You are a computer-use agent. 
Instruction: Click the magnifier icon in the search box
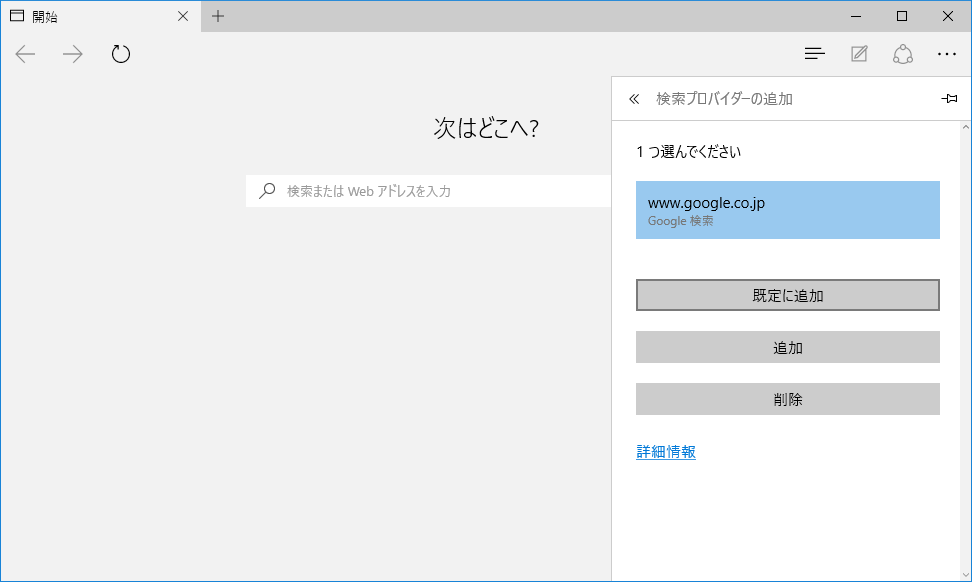267,191
